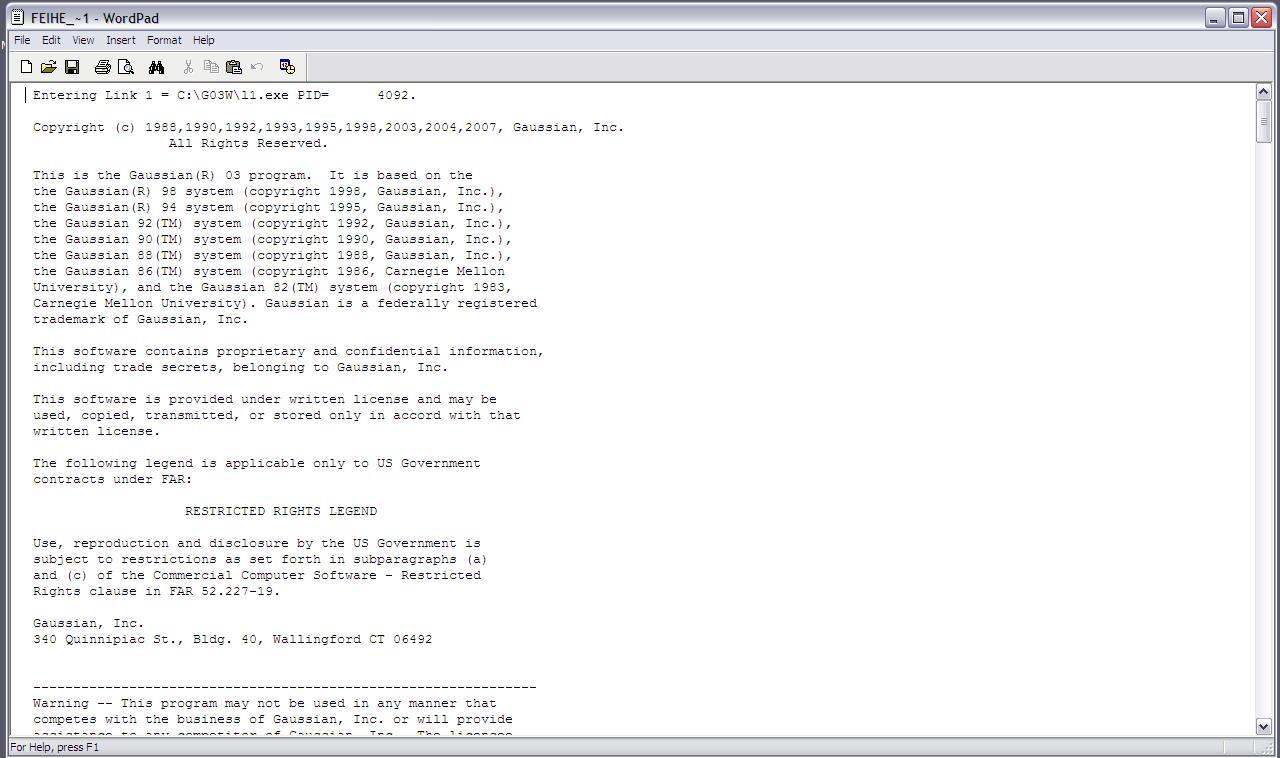Click the address line "340 Quinnipiac St., Bldg. 40"

[x=232, y=639]
